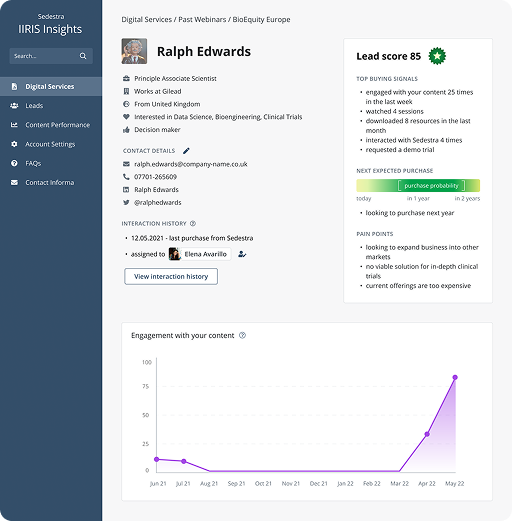The height and width of the screenshot is (521, 512).
Task: Click the email envelope icon in contact details
Action: (x=126, y=164)
